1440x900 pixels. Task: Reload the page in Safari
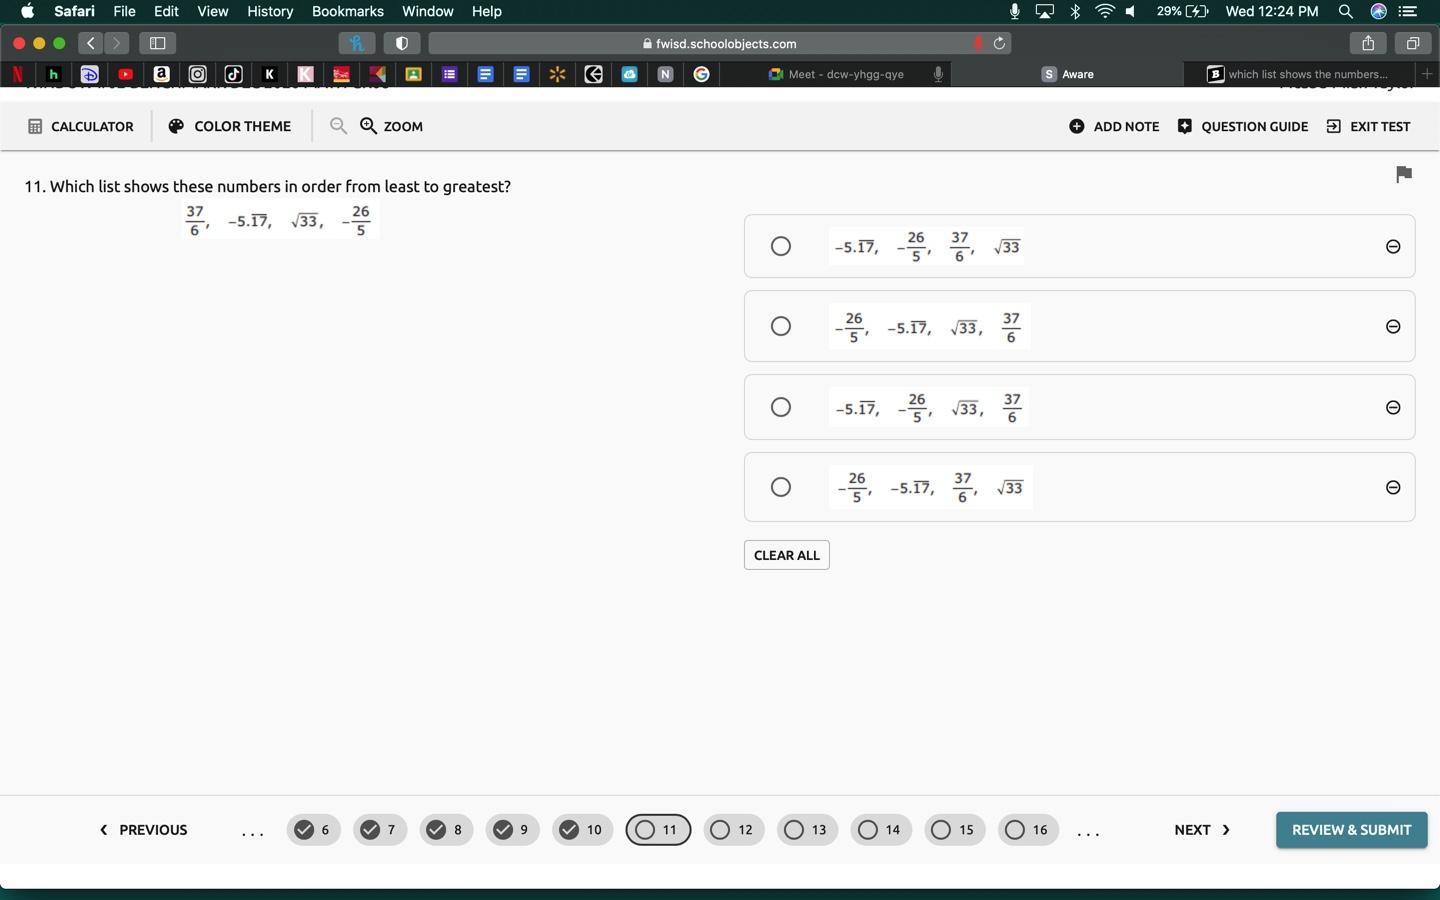click(998, 43)
